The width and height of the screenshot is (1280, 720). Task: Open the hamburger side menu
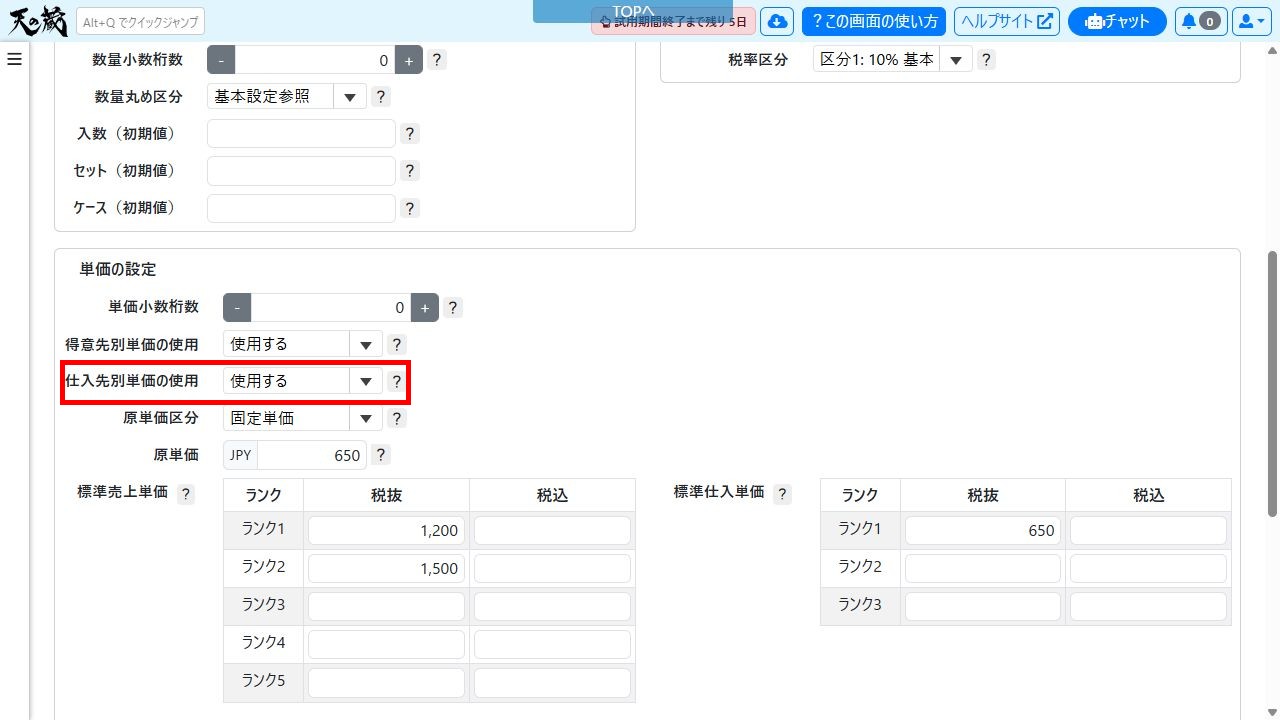click(14, 59)
